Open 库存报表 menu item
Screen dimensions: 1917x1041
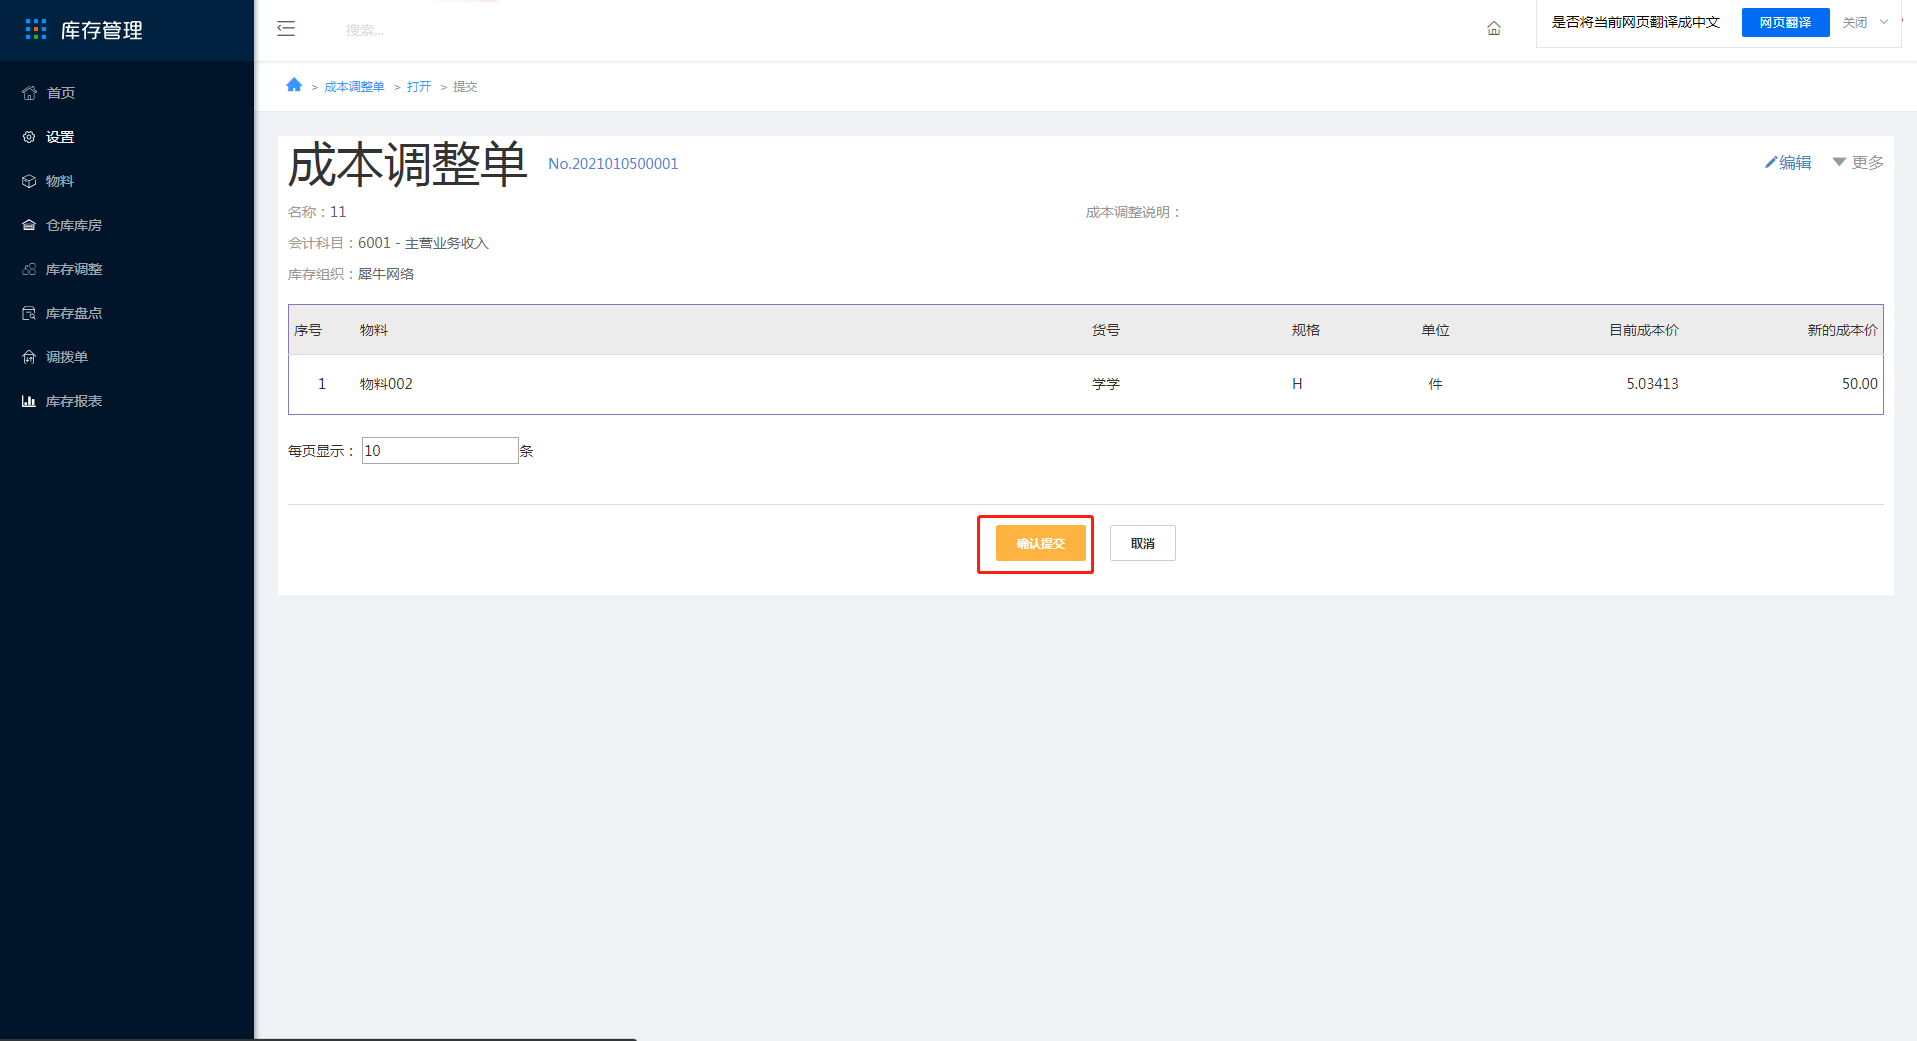[74, 401]
